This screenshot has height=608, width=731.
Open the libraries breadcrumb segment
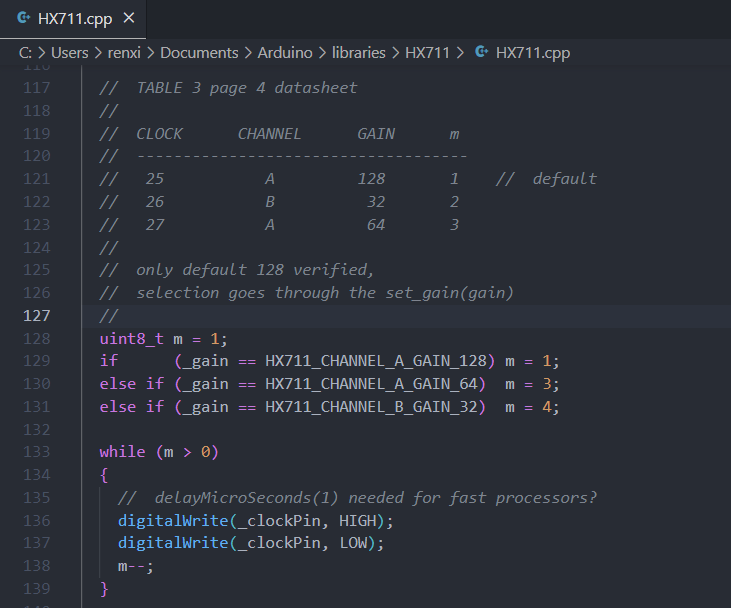coord(359,53)
